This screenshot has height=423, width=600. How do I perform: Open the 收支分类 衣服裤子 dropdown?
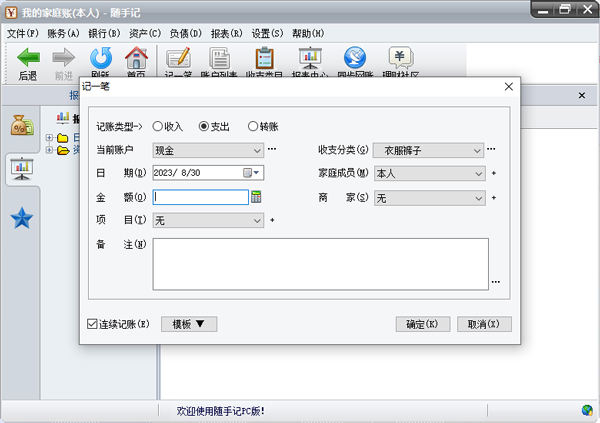point(428,150)
